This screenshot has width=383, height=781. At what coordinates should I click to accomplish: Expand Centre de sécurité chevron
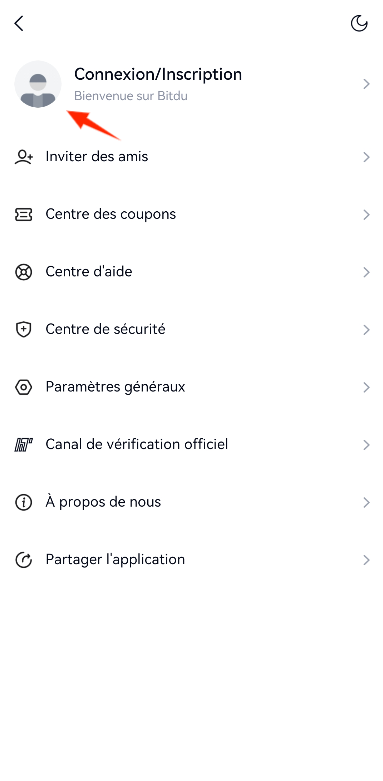367,330
